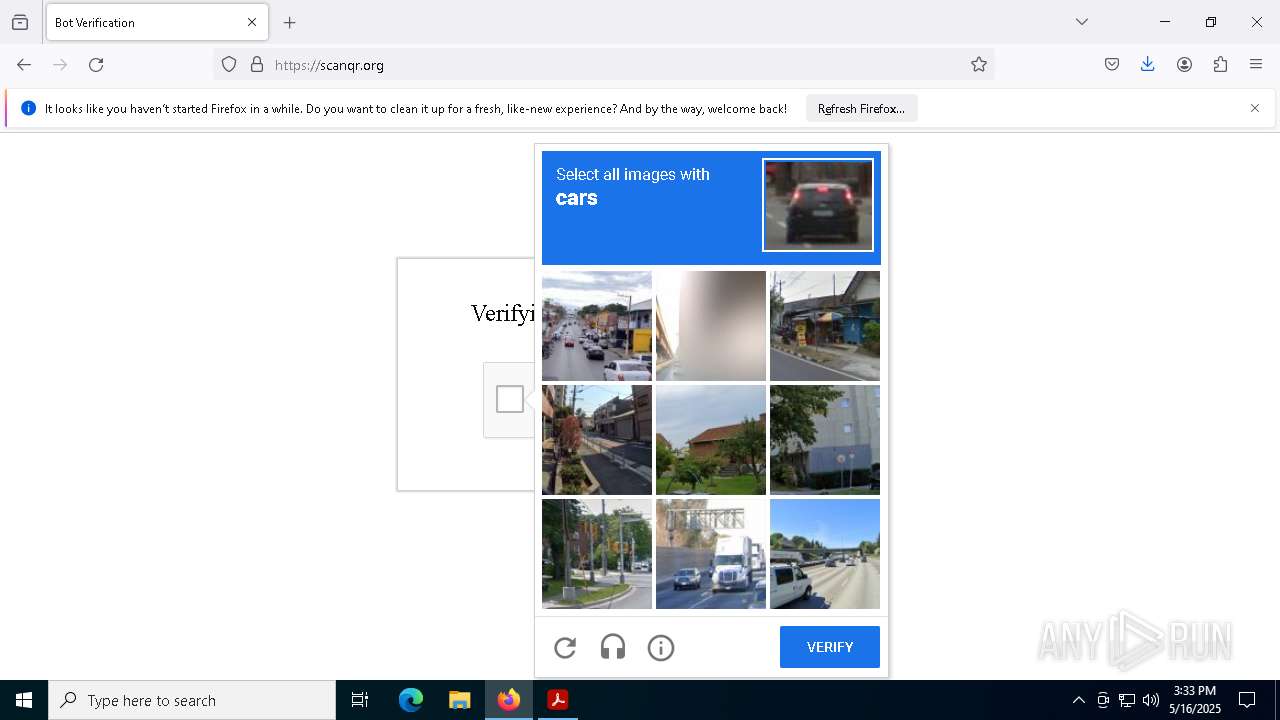Launch Microsoft Edge from taskbar

[411, 700]
